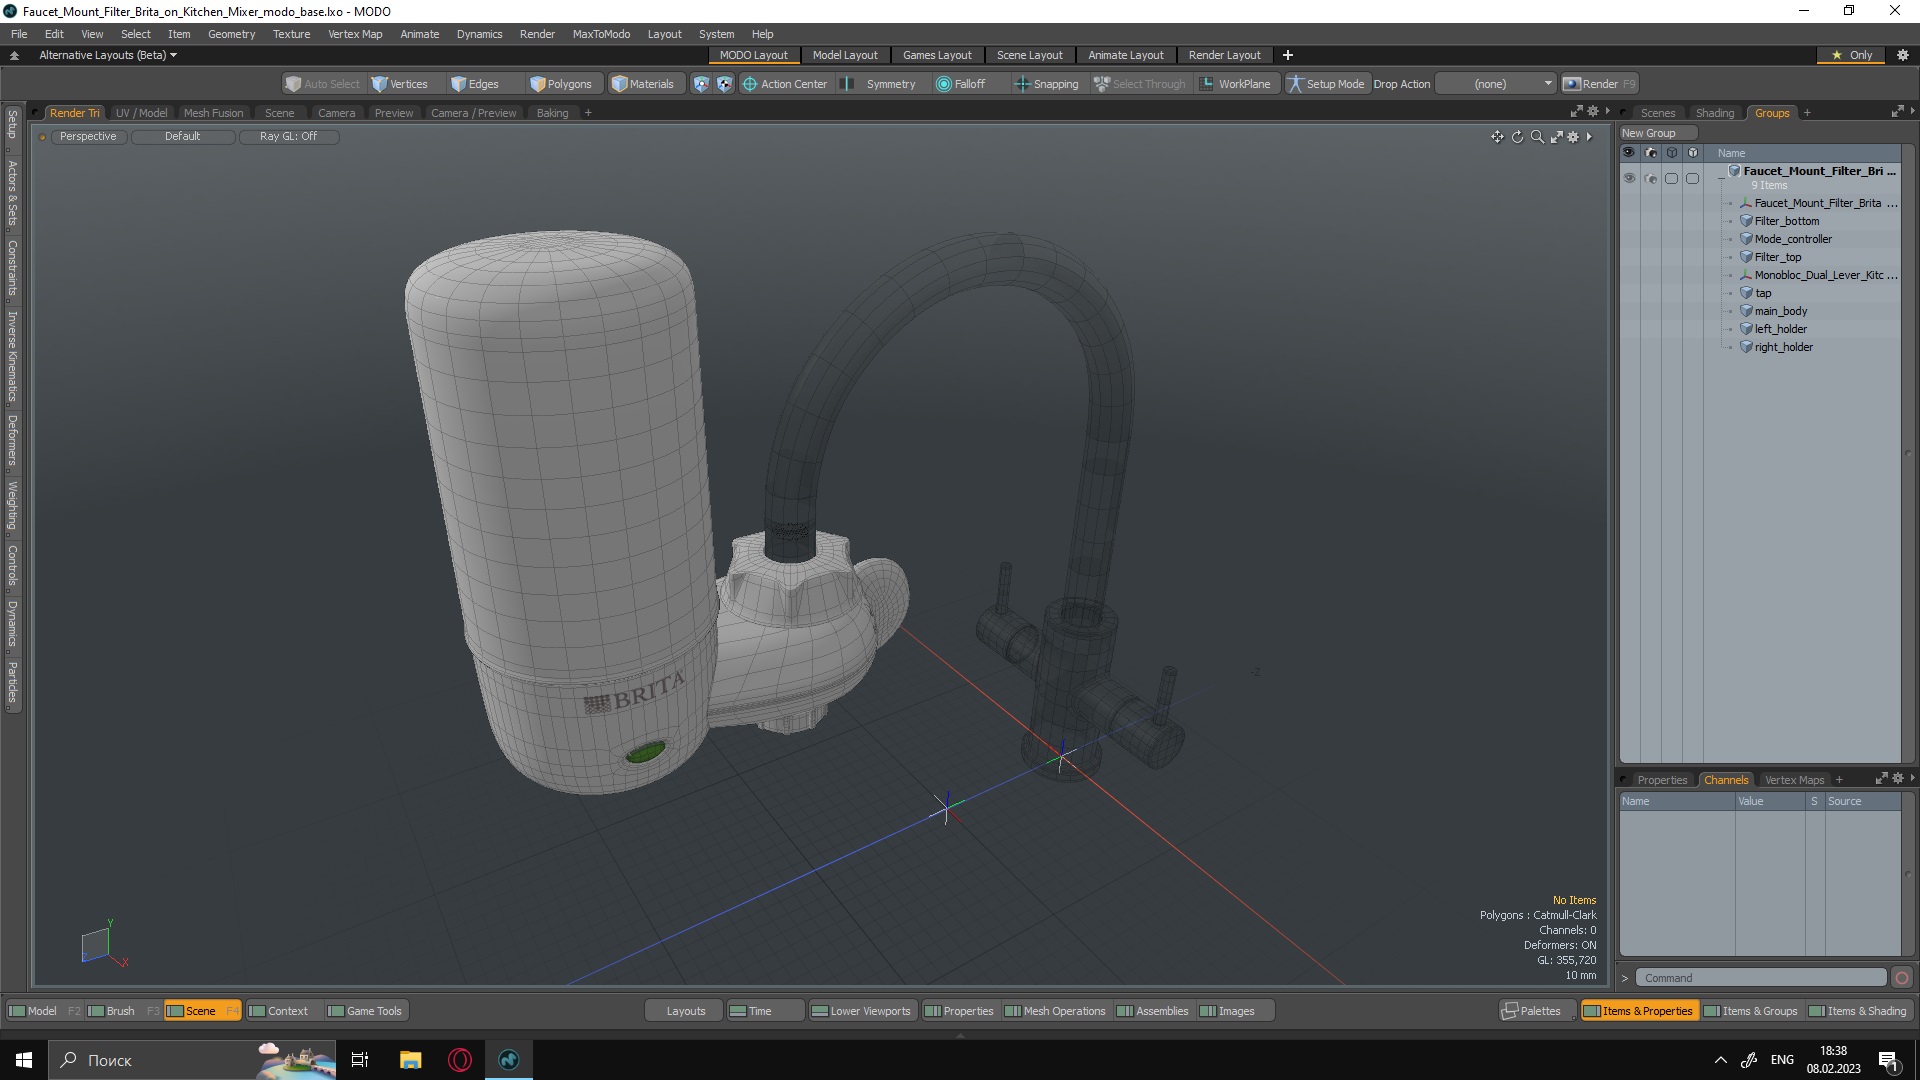The width and height of the screenshot is (1920, 1080).
Task: Open the Vertex Map menu
Action: (355, 34)
